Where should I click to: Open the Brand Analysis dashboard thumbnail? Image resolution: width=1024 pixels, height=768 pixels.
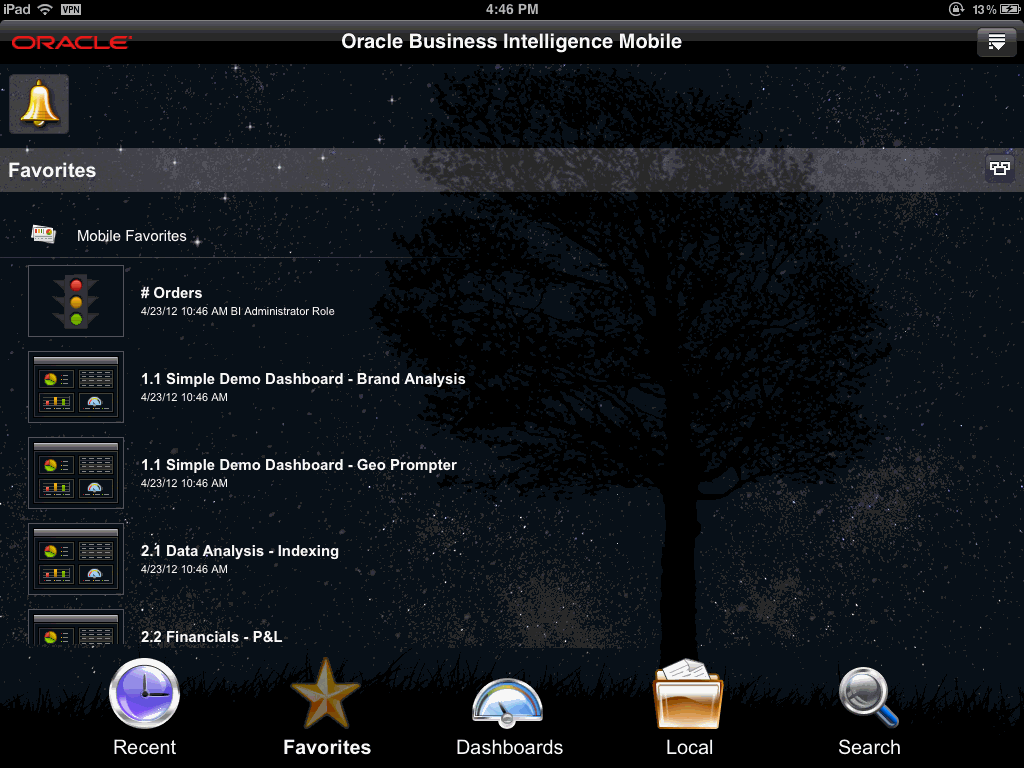point(76,387)
